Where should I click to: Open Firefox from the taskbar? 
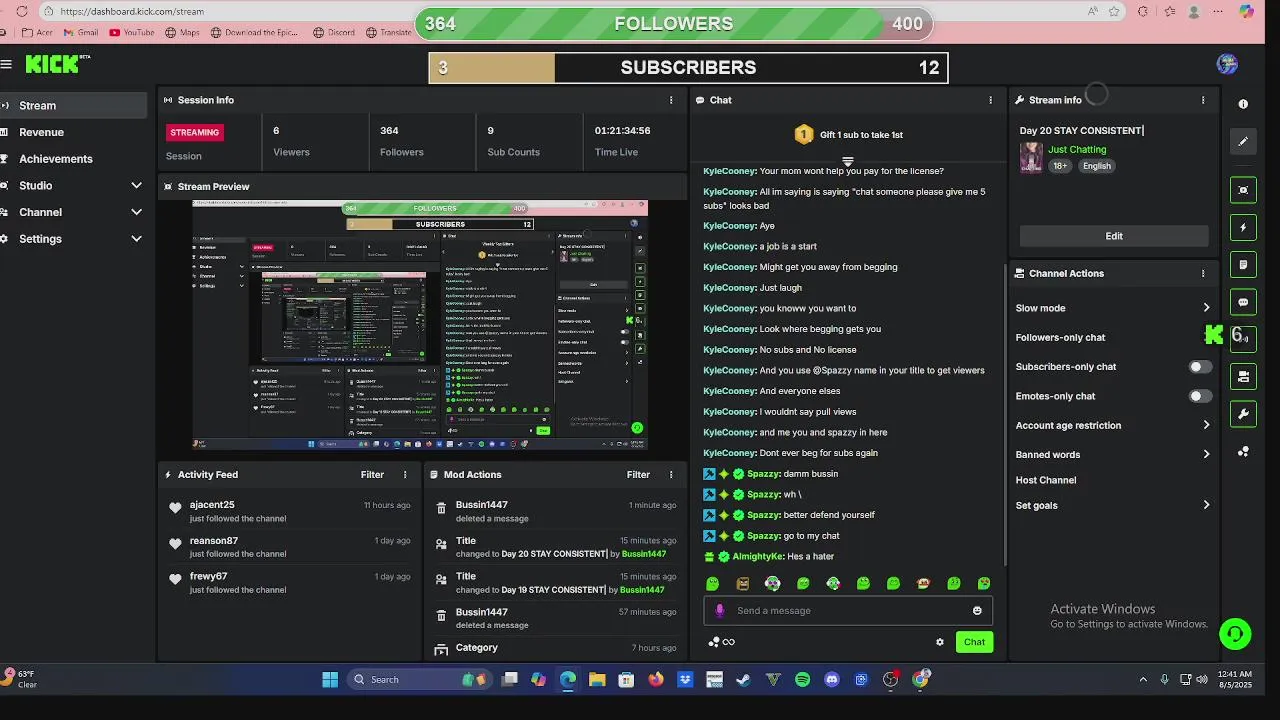point(656,680)
